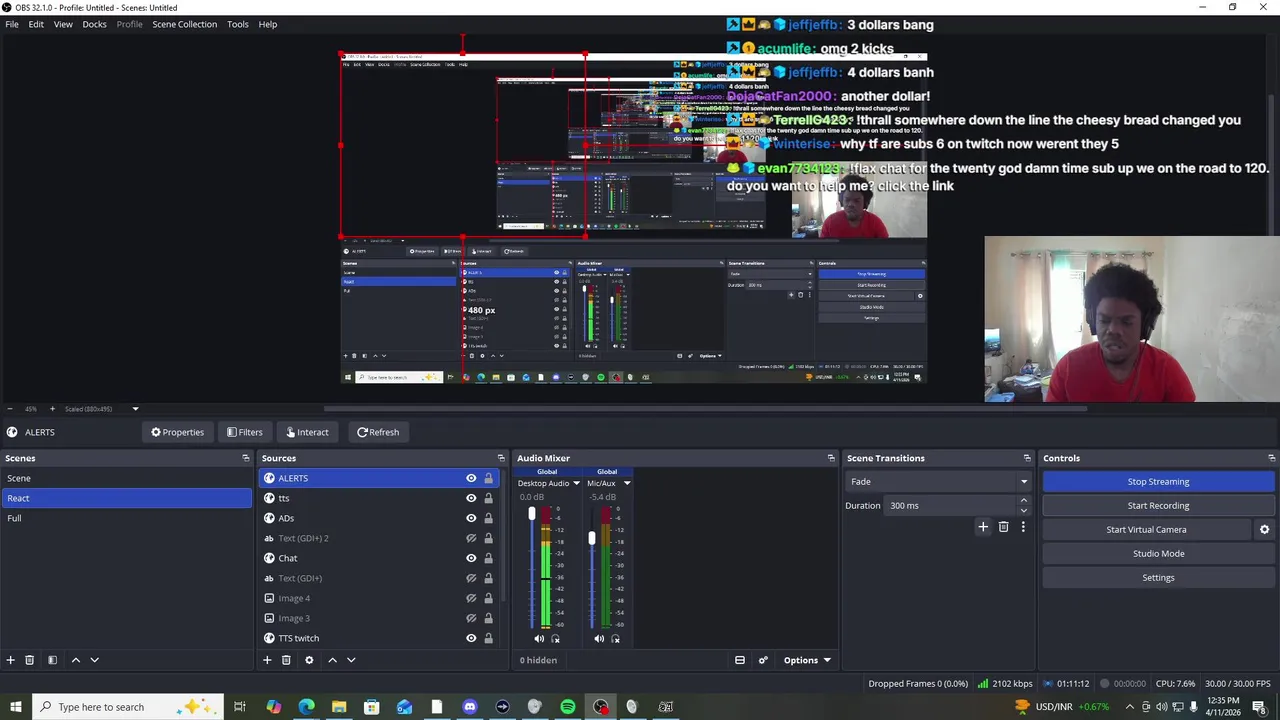
Task: Open source properties gear in Sources toolbar
Action: click(x=309, y=660)
